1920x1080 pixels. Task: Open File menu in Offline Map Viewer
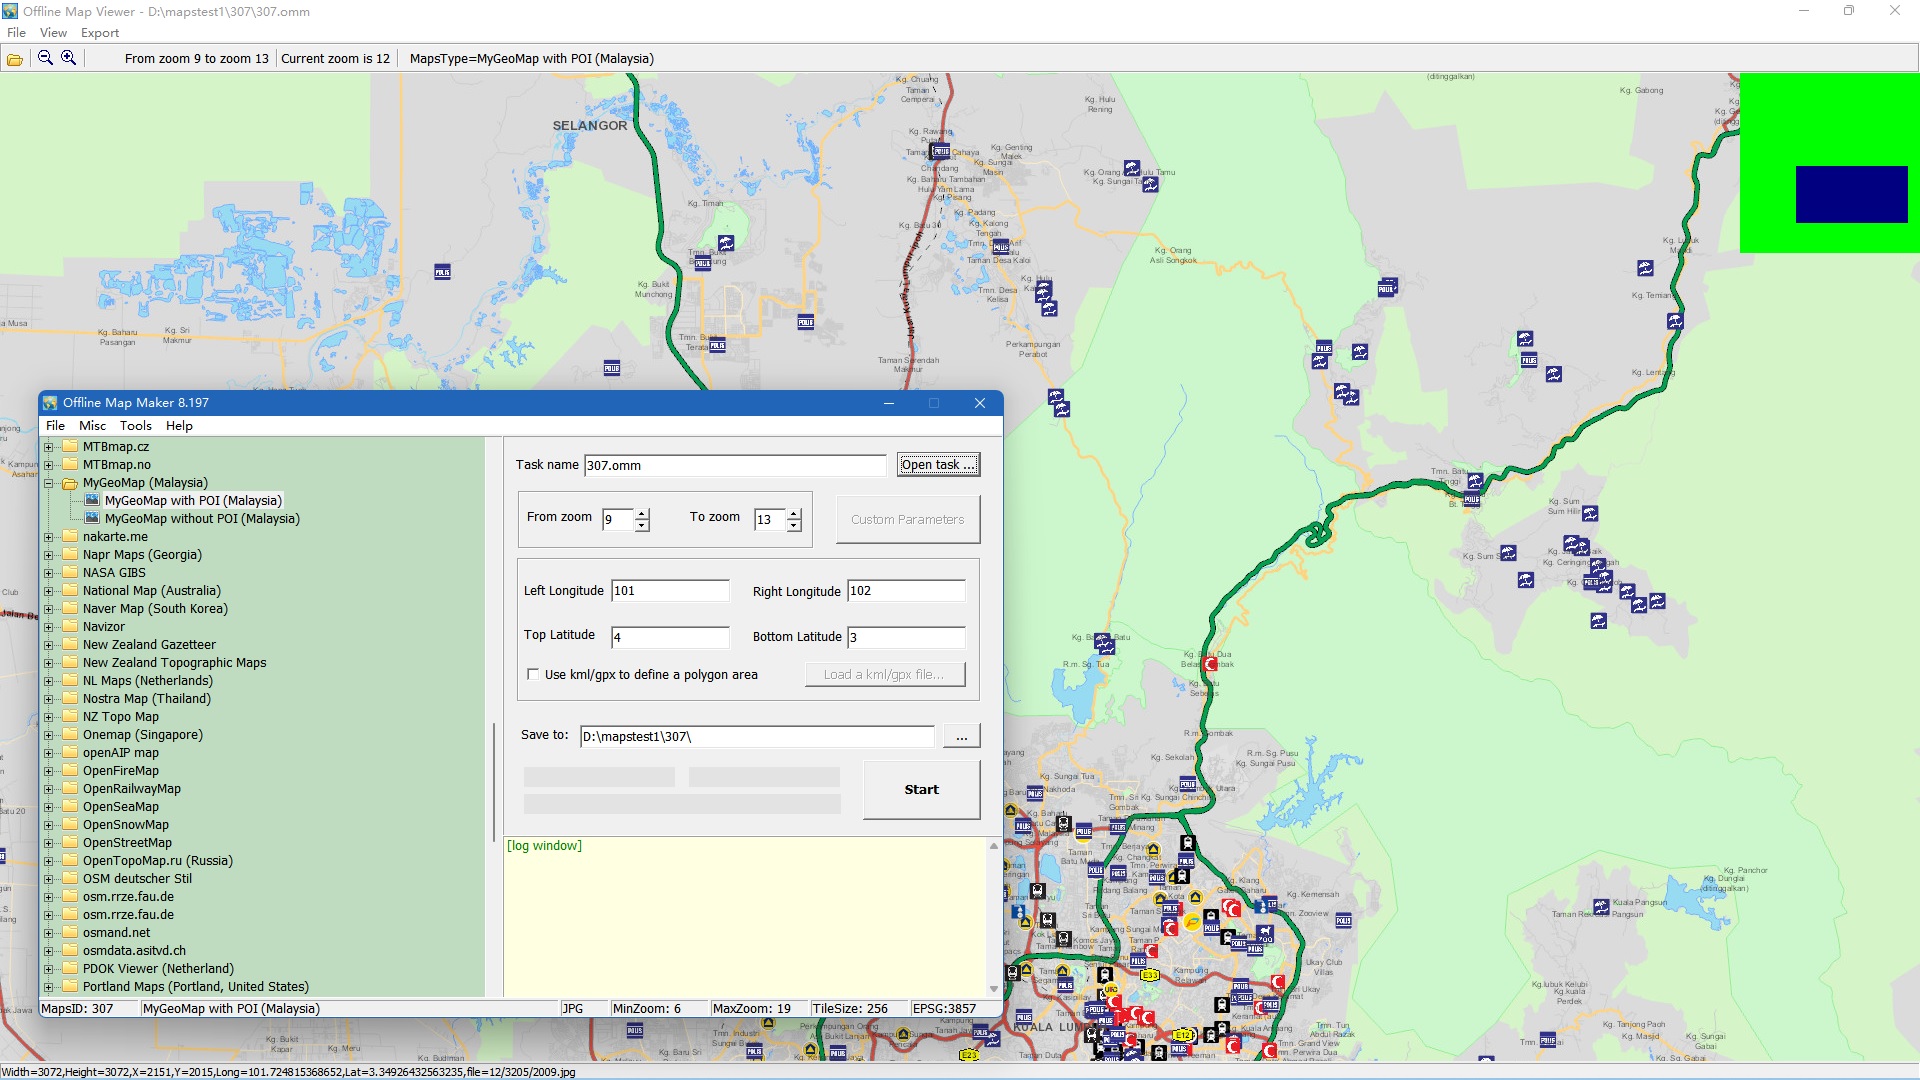click(16, 32)
